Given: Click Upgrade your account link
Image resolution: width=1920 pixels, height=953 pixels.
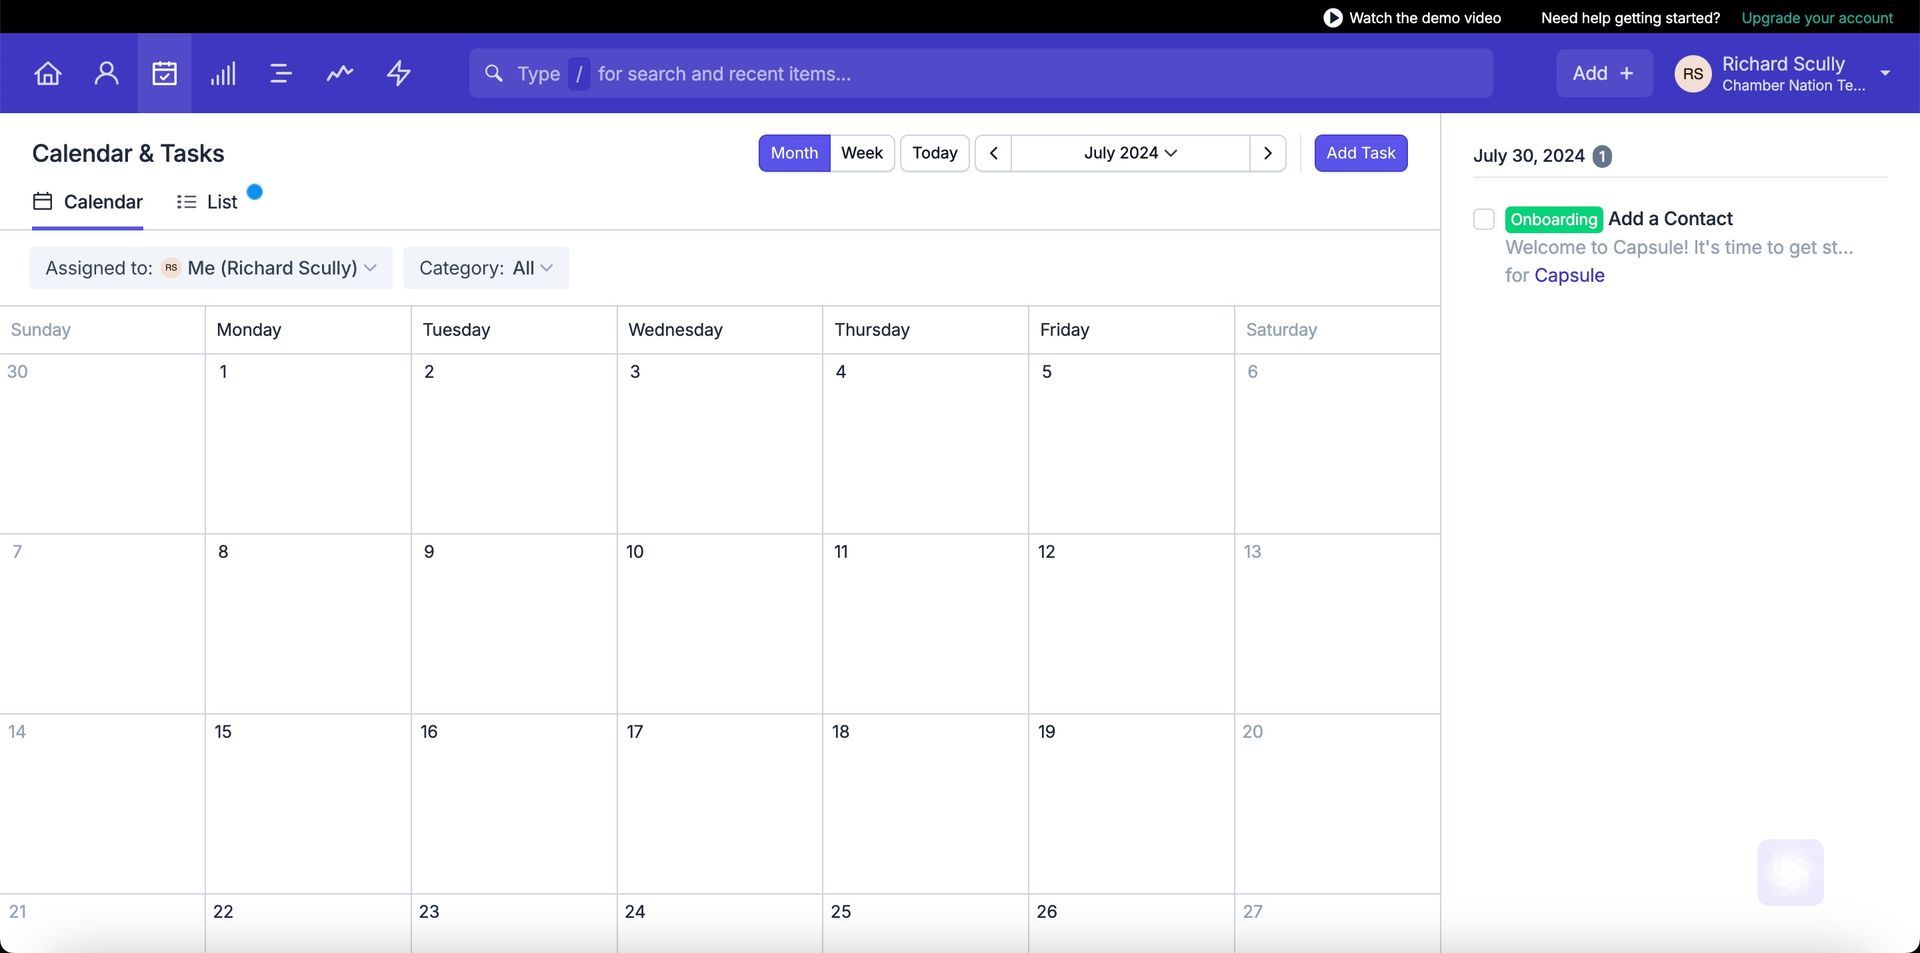Looking at the screenshot, I should tap(1817, 18).
